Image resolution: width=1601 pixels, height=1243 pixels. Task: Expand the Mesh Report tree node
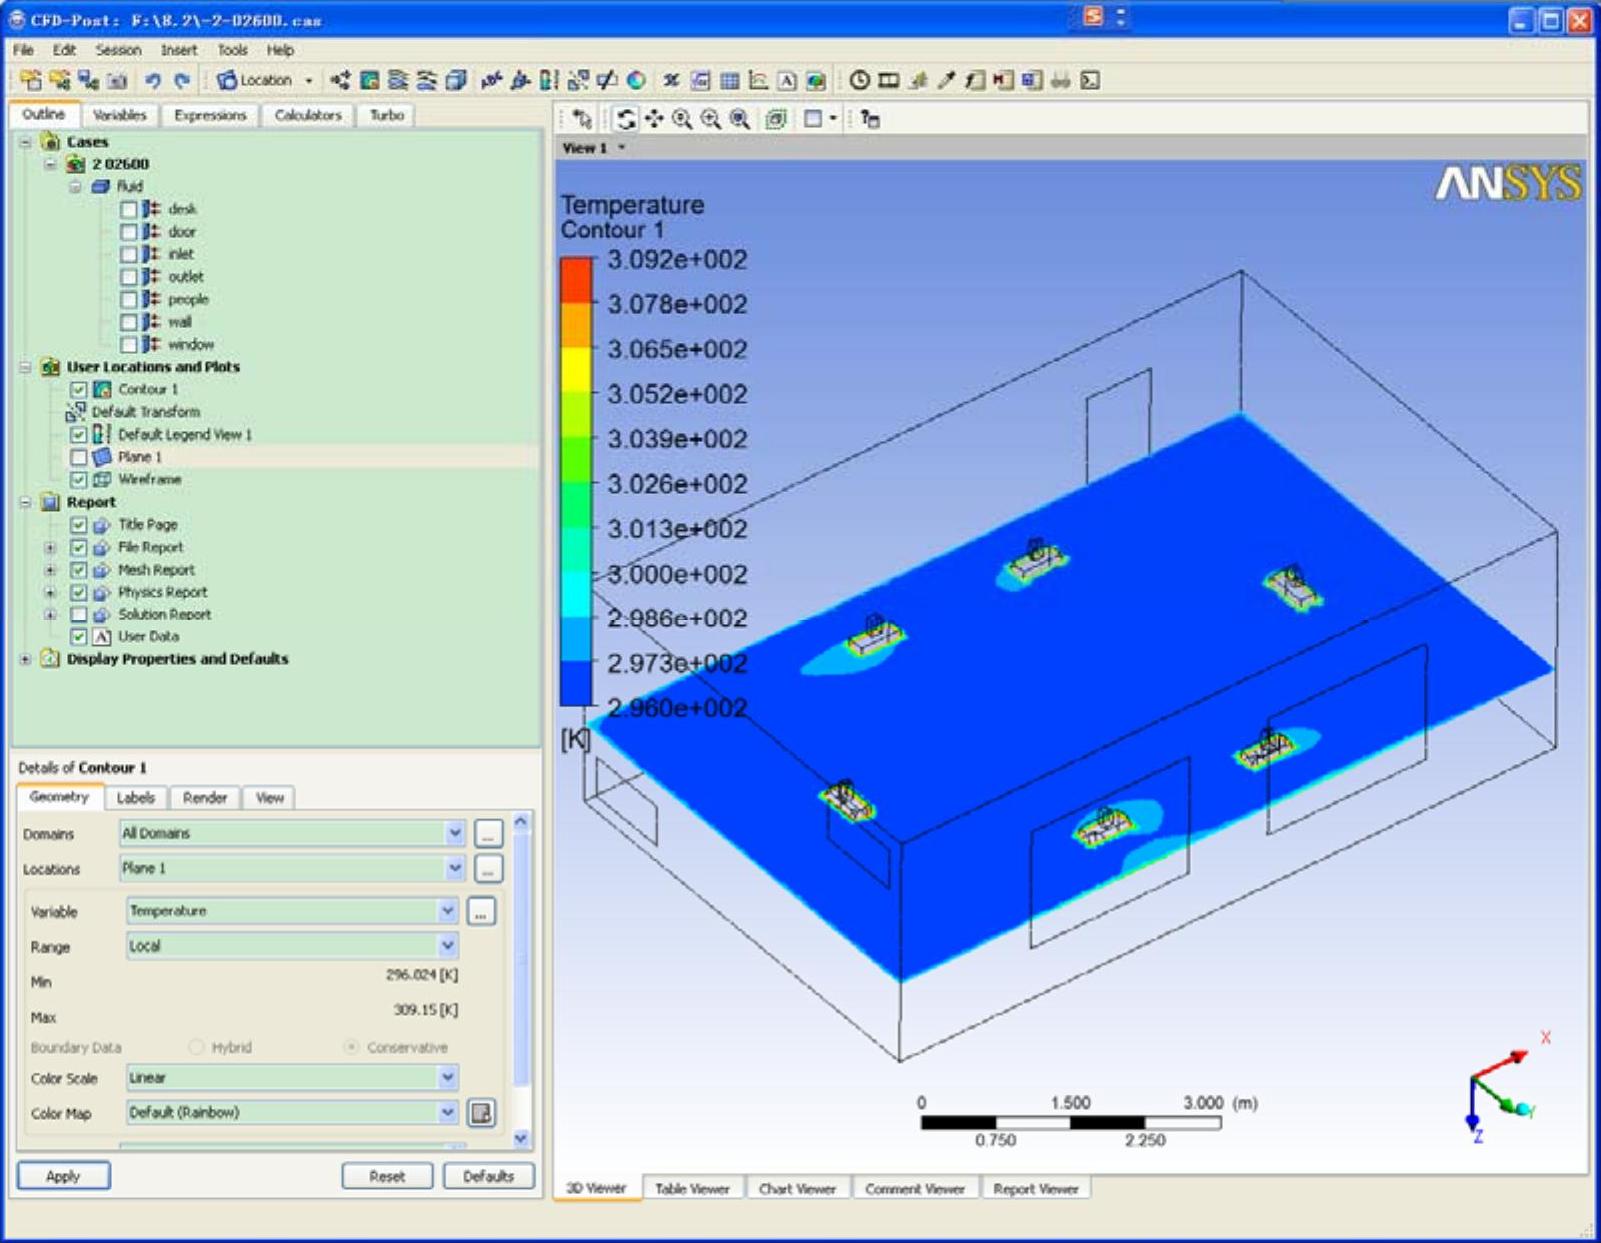(x=50, y=570)
